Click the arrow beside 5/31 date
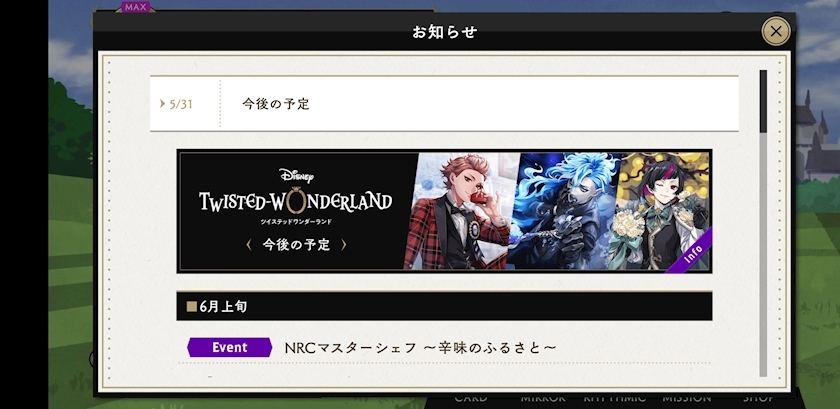The image size is (840, 409). click(162, 103)
